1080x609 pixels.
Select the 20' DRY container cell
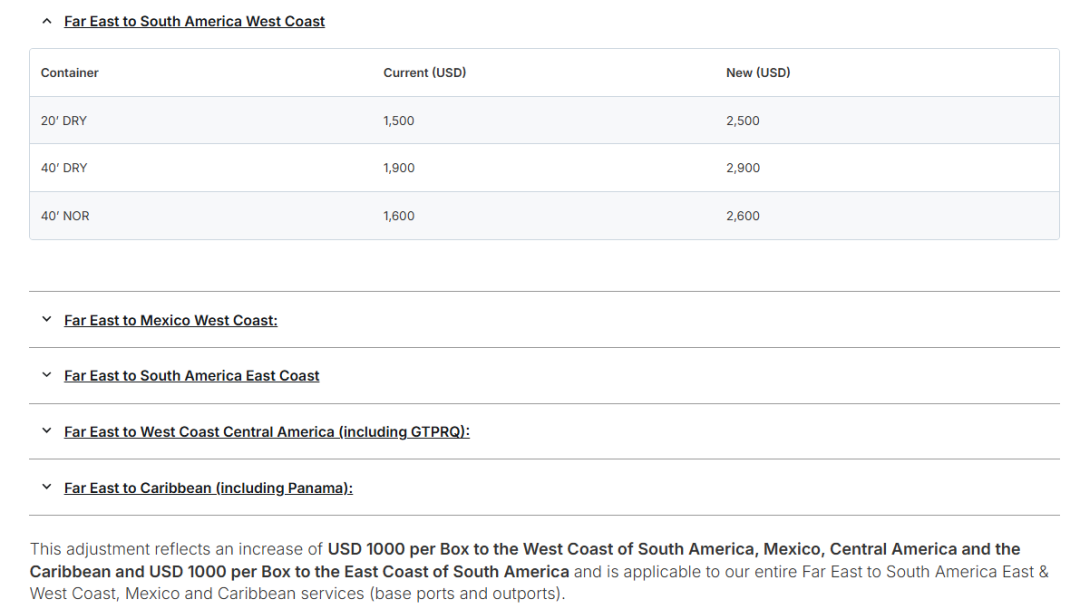[x=64, y=121]
